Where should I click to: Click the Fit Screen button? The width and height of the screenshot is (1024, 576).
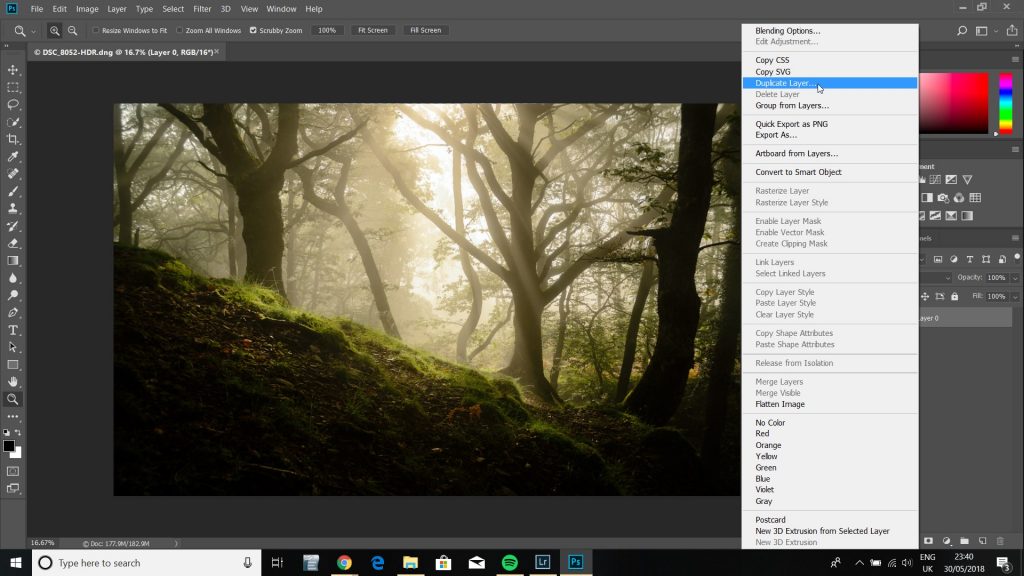(372, 30)
